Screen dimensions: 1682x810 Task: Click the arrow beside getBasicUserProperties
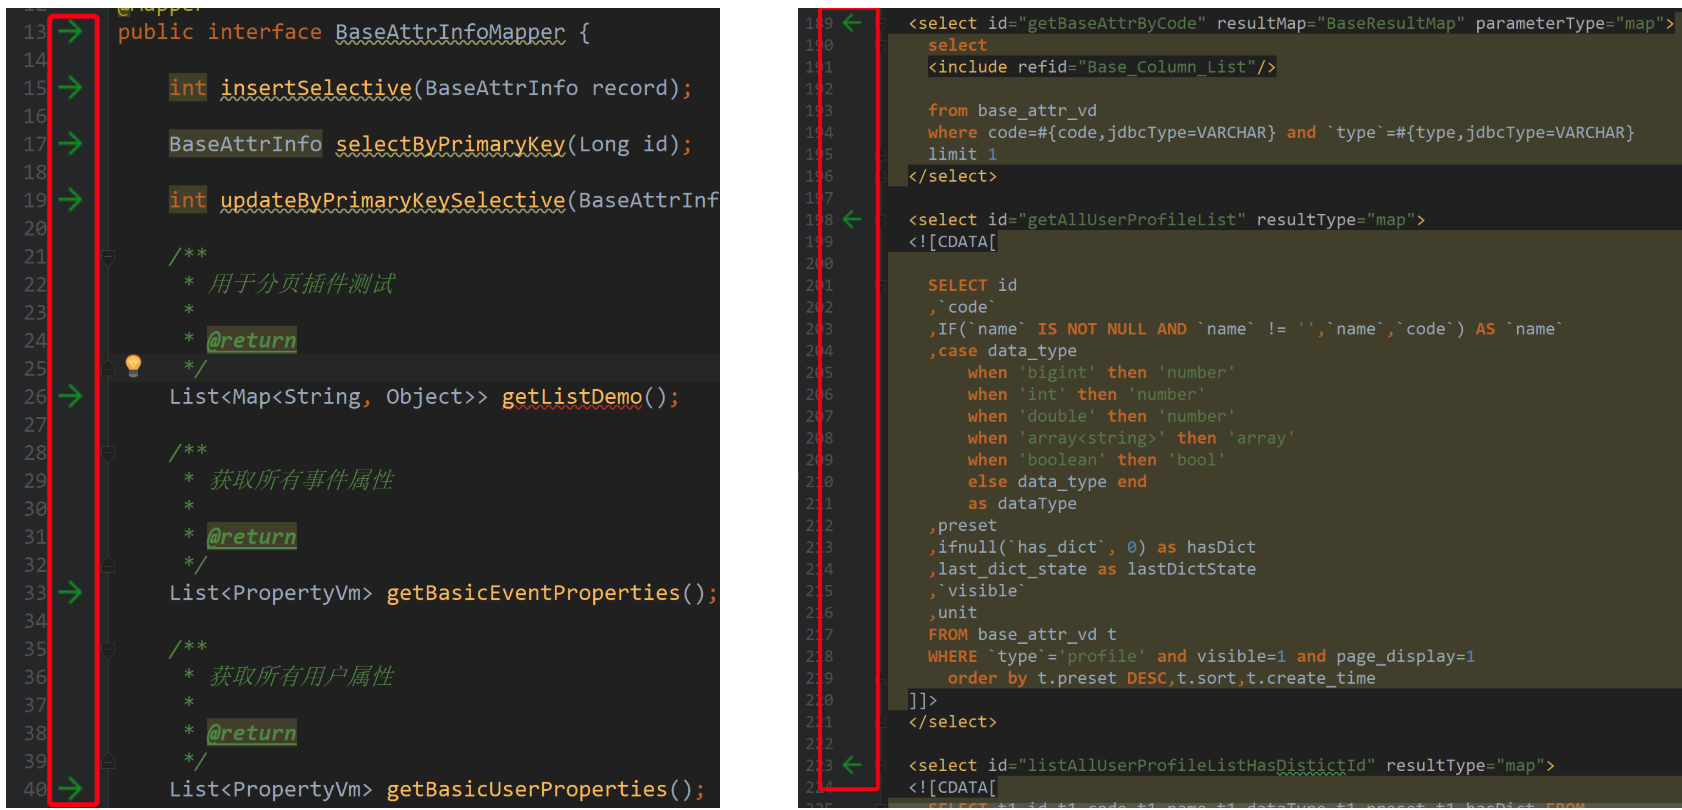(x=69, y=789)
